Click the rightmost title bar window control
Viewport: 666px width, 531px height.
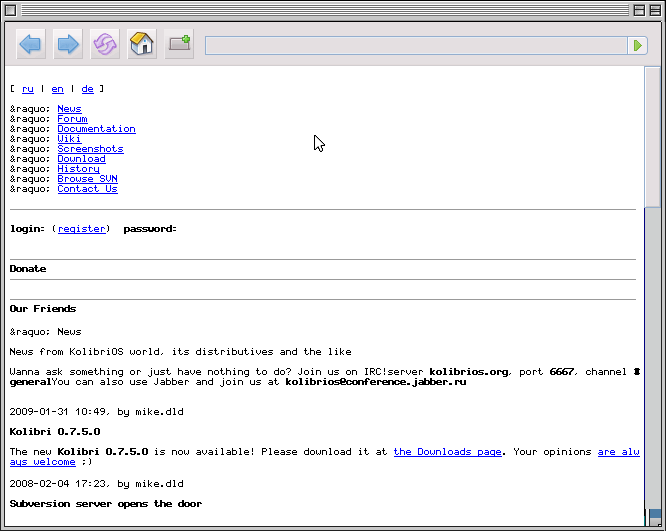point(655,10)
